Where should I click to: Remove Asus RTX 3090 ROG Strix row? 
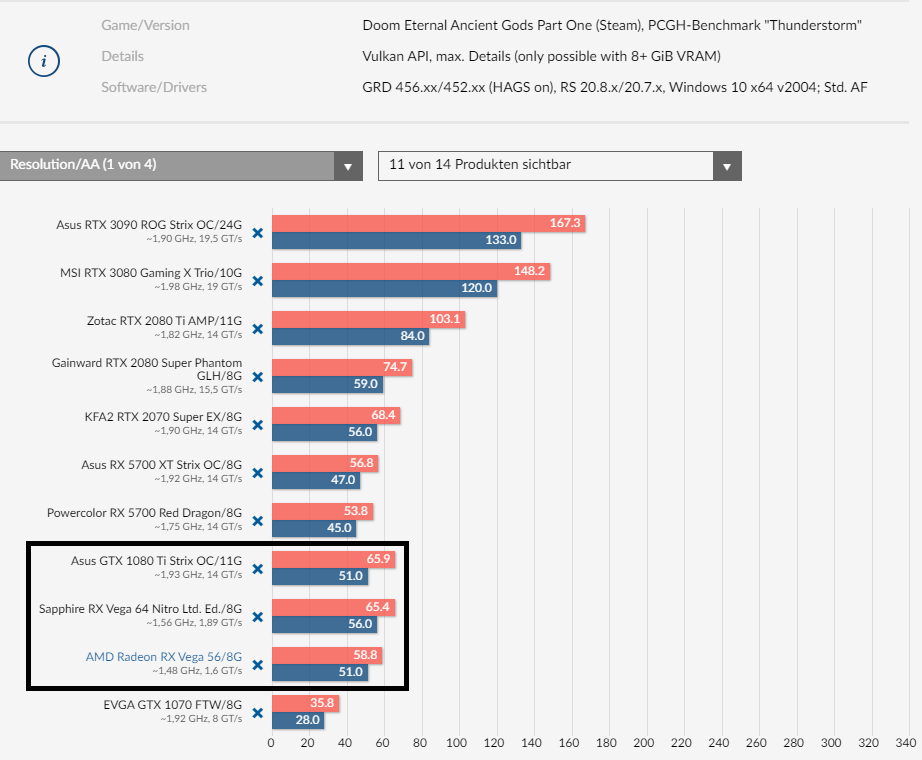(258, 233)
